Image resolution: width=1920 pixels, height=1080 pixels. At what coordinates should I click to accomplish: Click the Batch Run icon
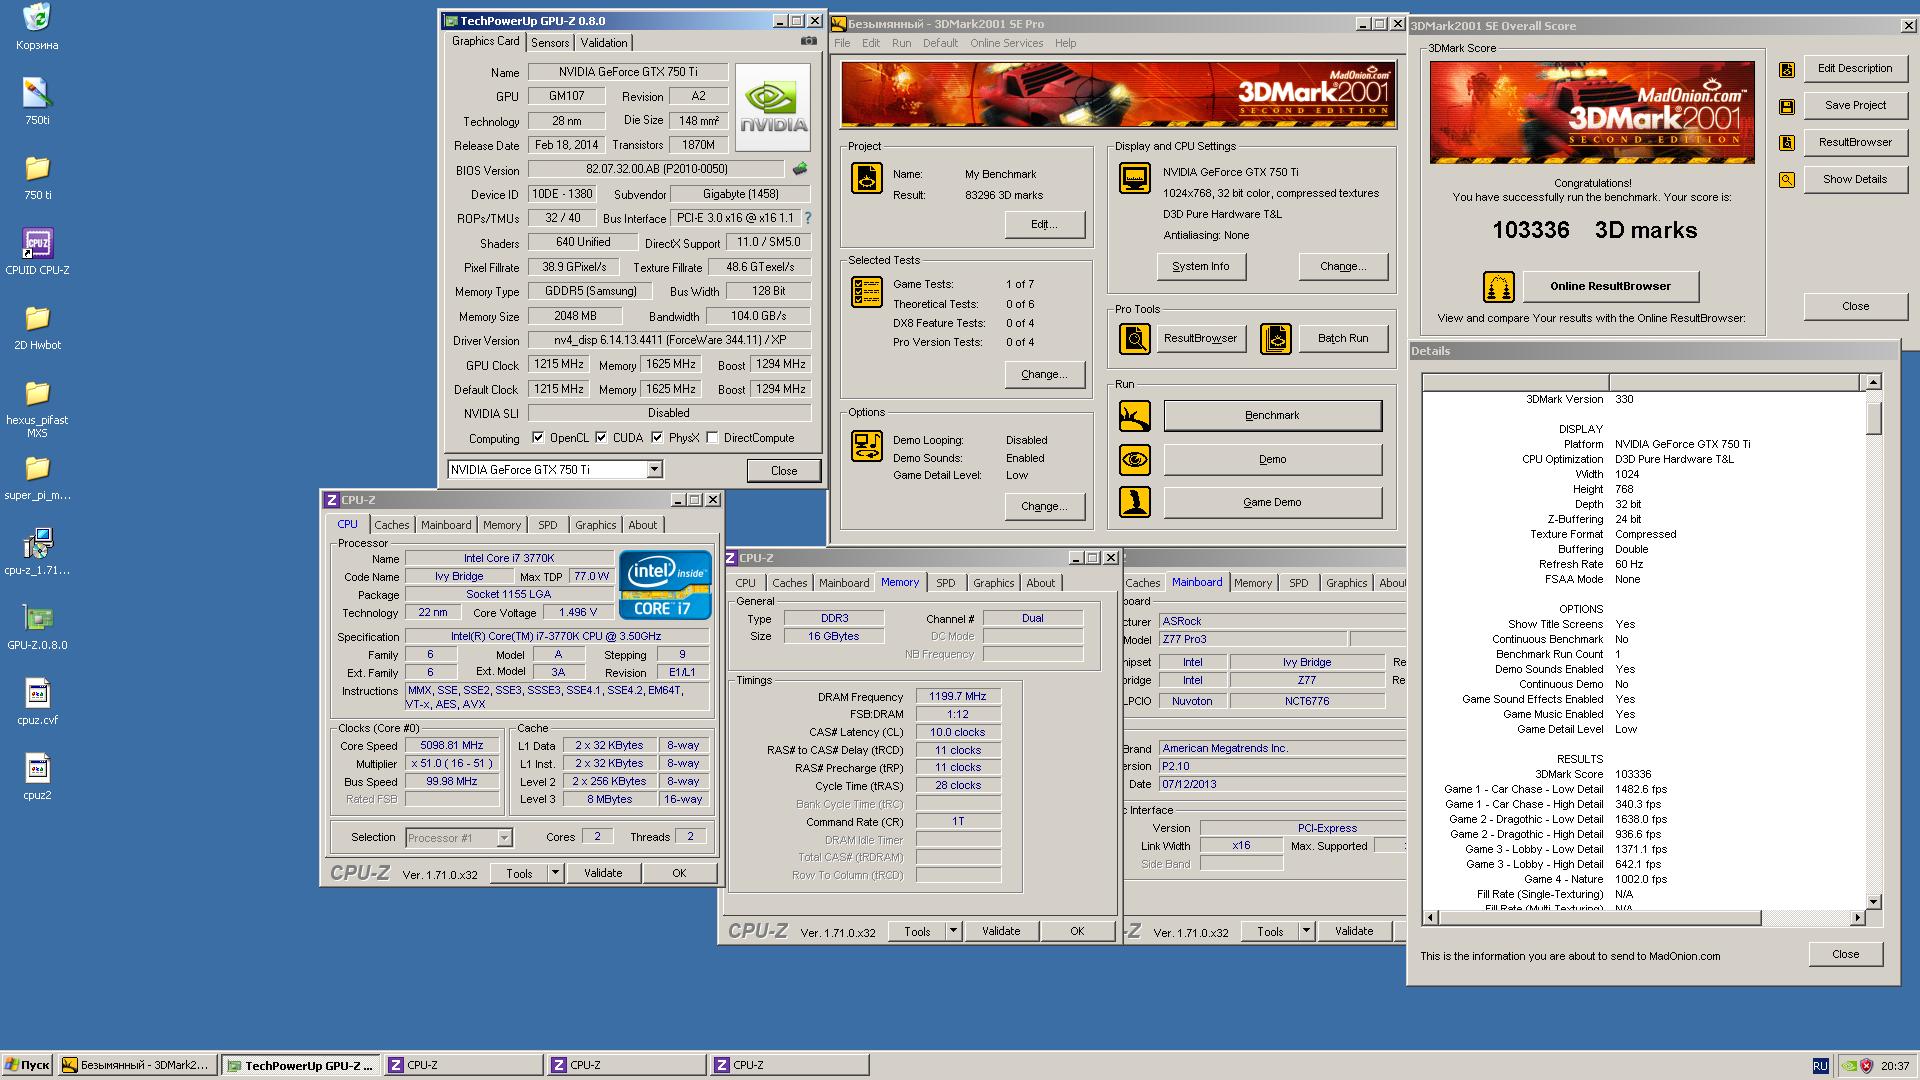pos(1275,339)
